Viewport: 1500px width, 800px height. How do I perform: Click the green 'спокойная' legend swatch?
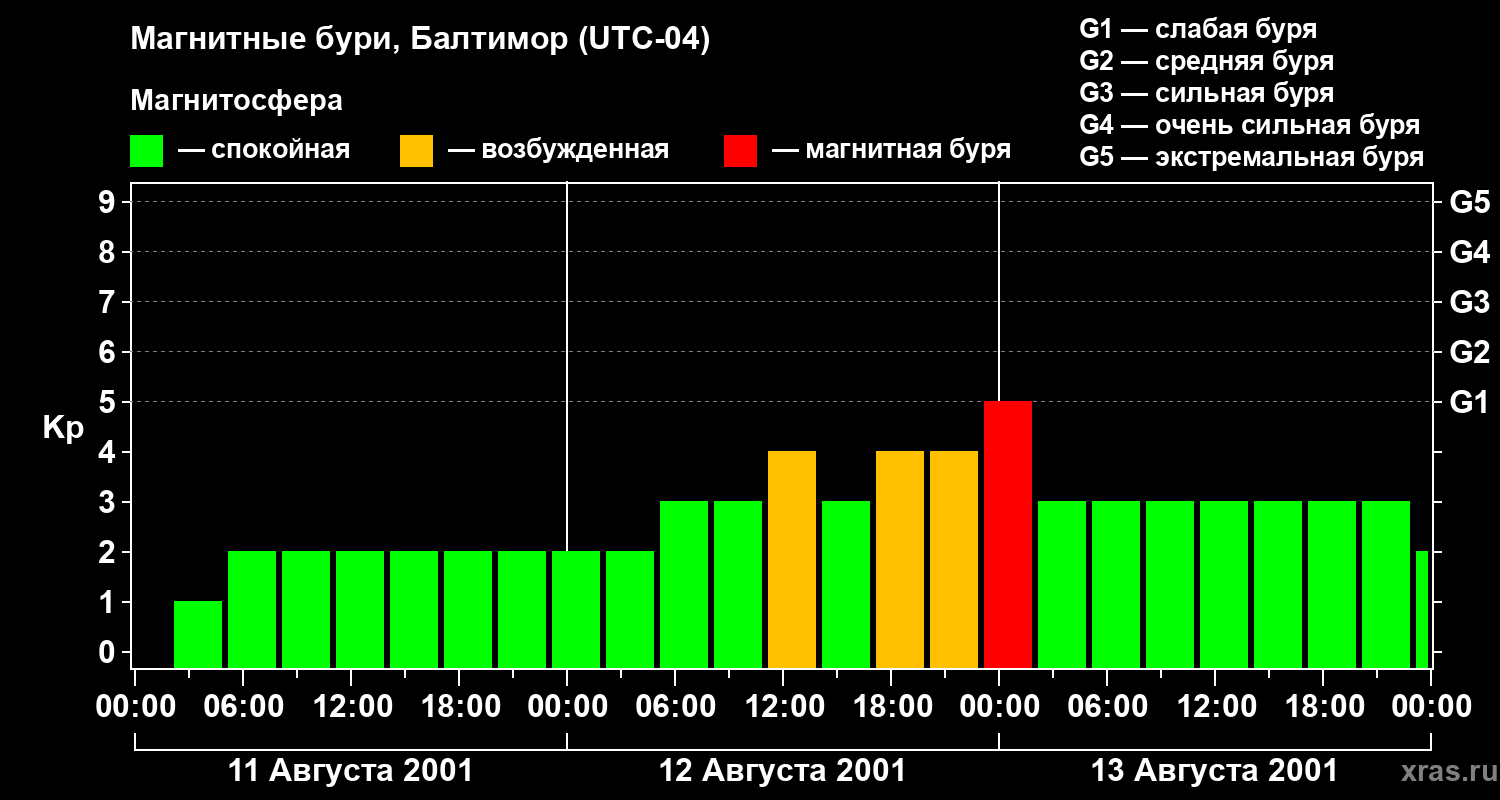[146, 151]
